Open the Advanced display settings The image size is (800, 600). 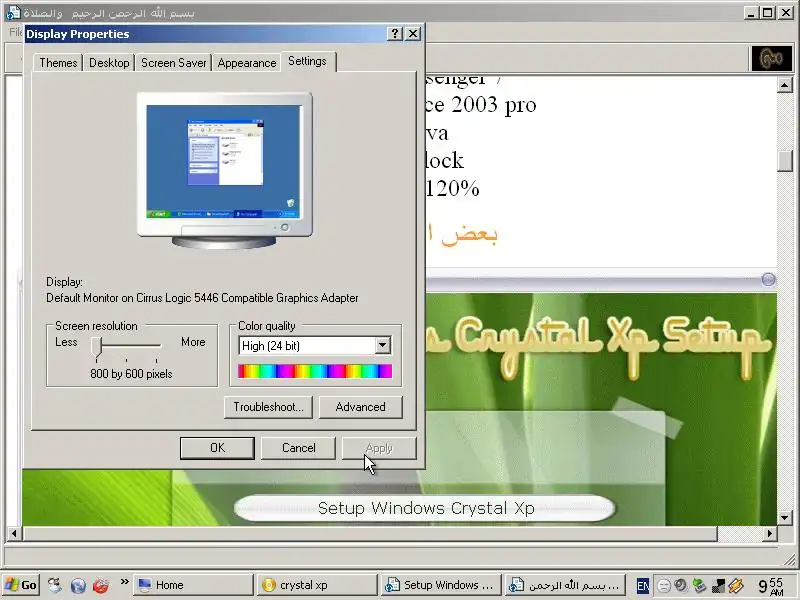361,407
